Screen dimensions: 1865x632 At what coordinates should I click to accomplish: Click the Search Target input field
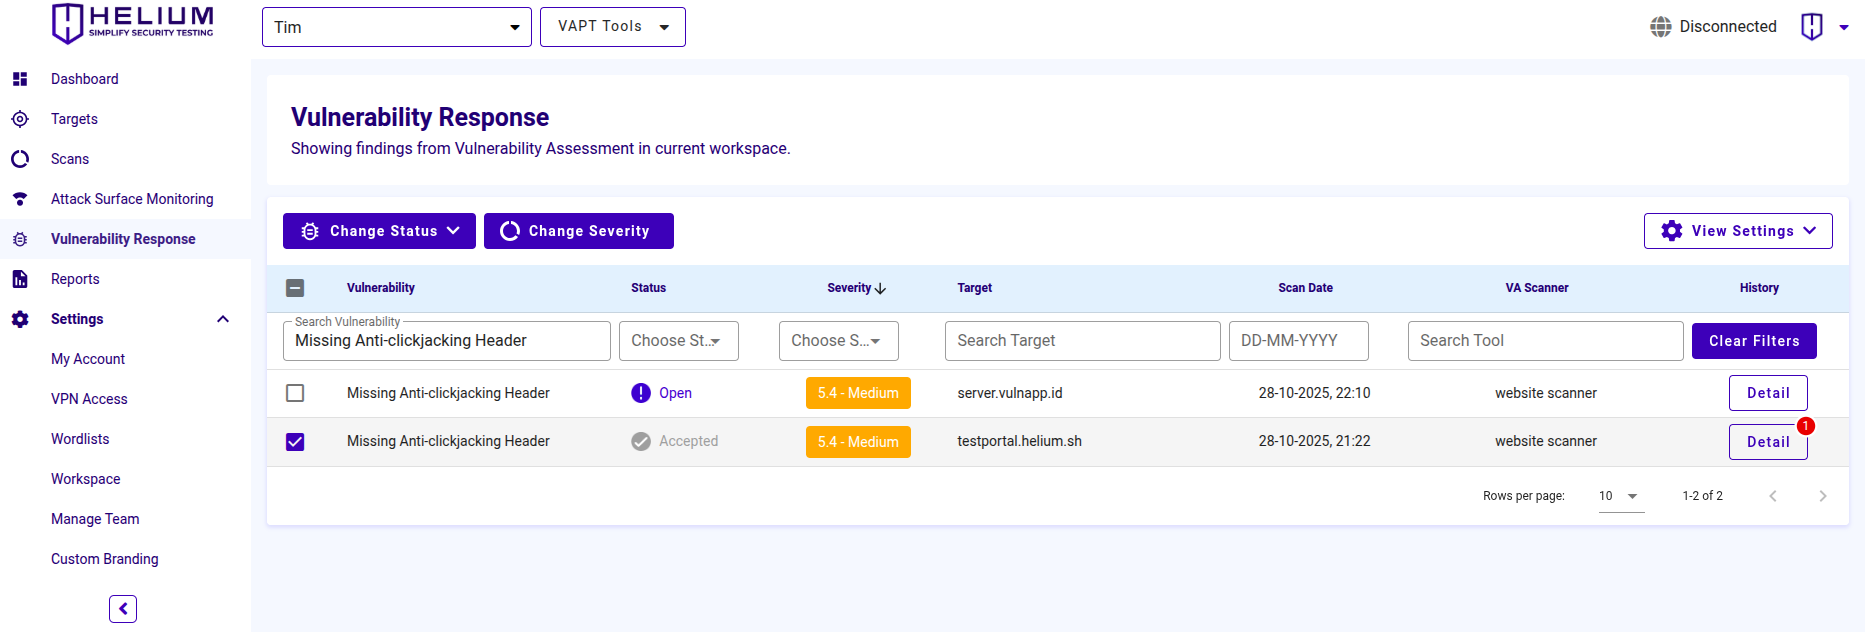(1082, 341)
